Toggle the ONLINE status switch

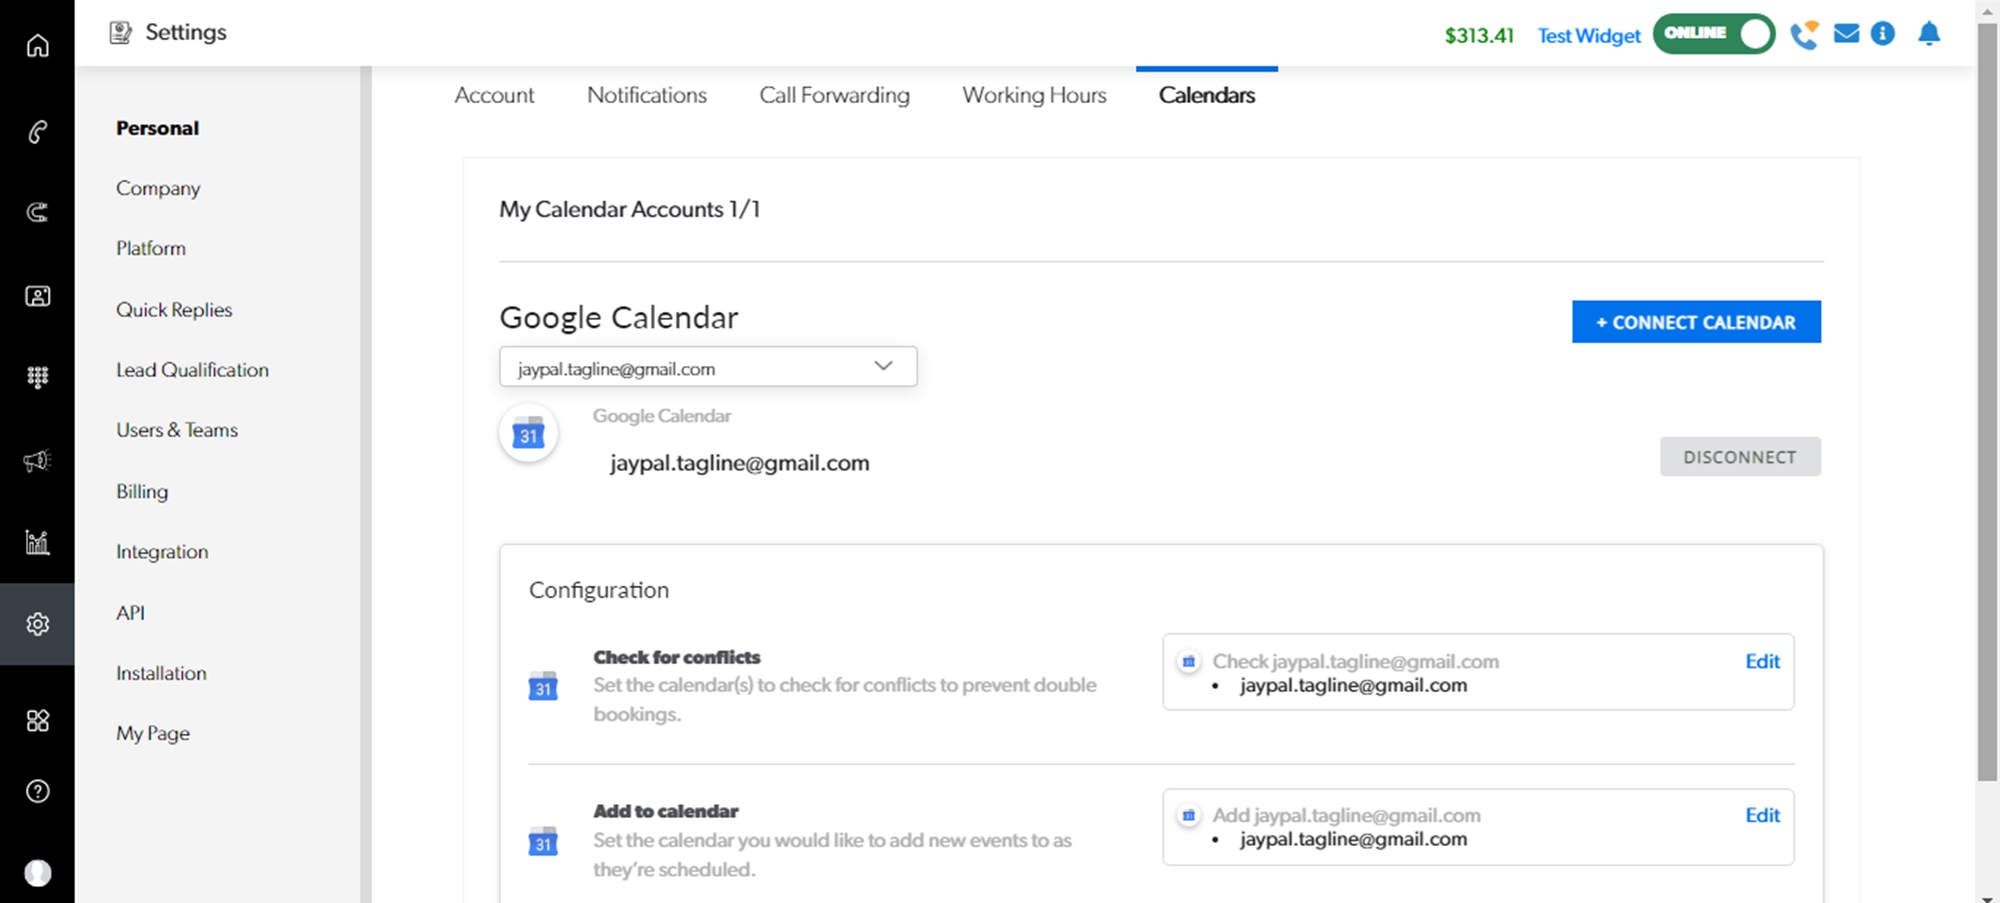[x=1714, y=34]
